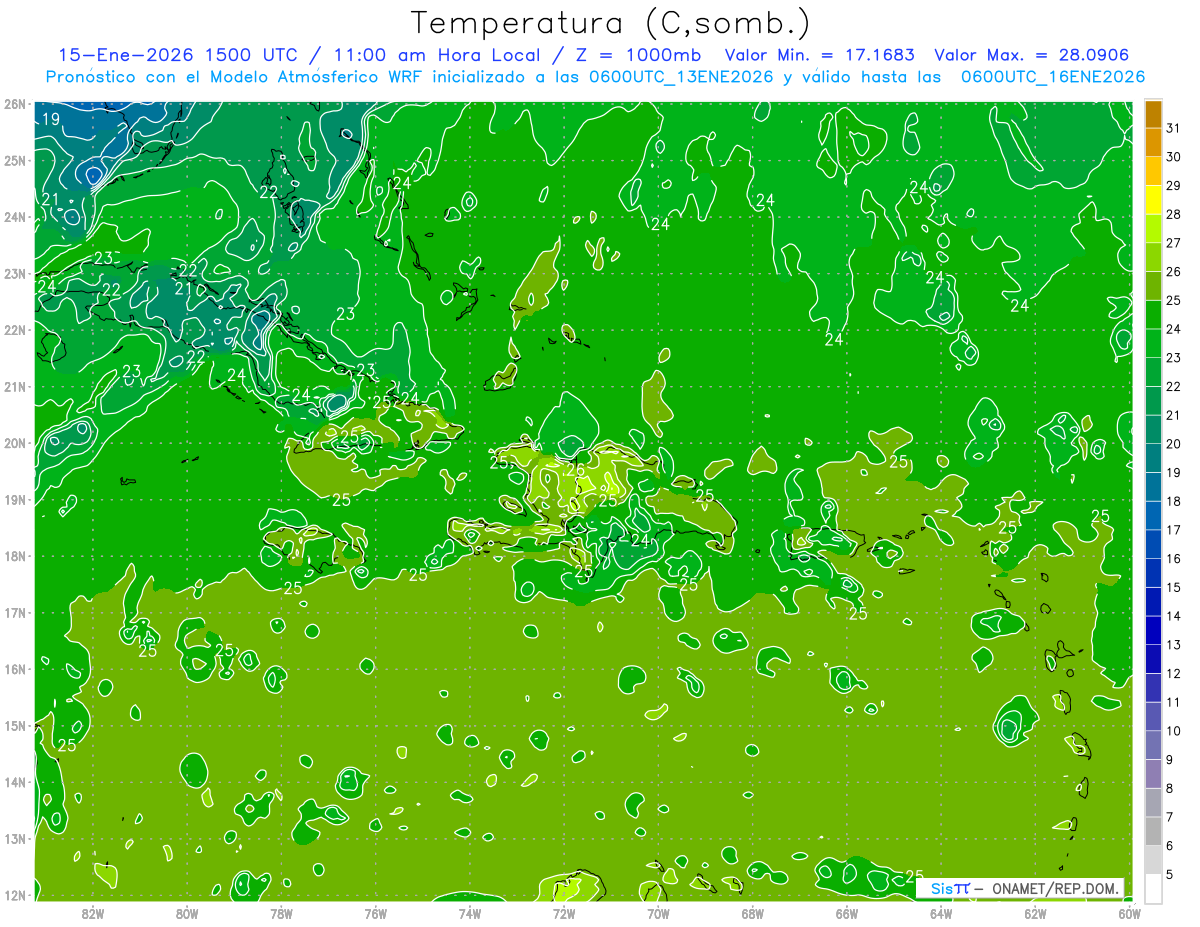The image size is (1200, 927).
Task: Click the '62W' longitude axis label
Action: point(1035,913)
